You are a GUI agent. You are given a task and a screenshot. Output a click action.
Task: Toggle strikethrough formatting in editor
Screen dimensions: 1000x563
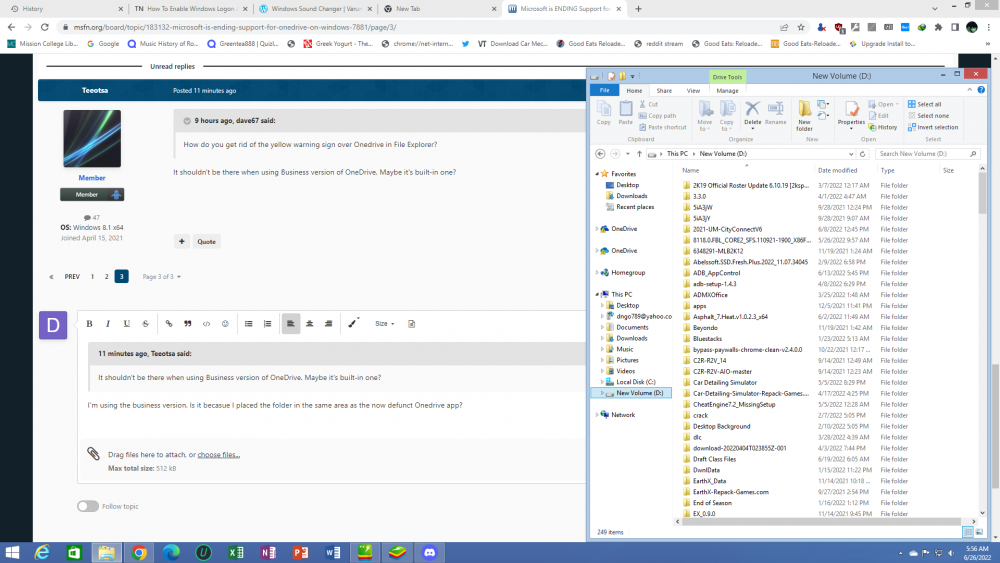(146, 324)
